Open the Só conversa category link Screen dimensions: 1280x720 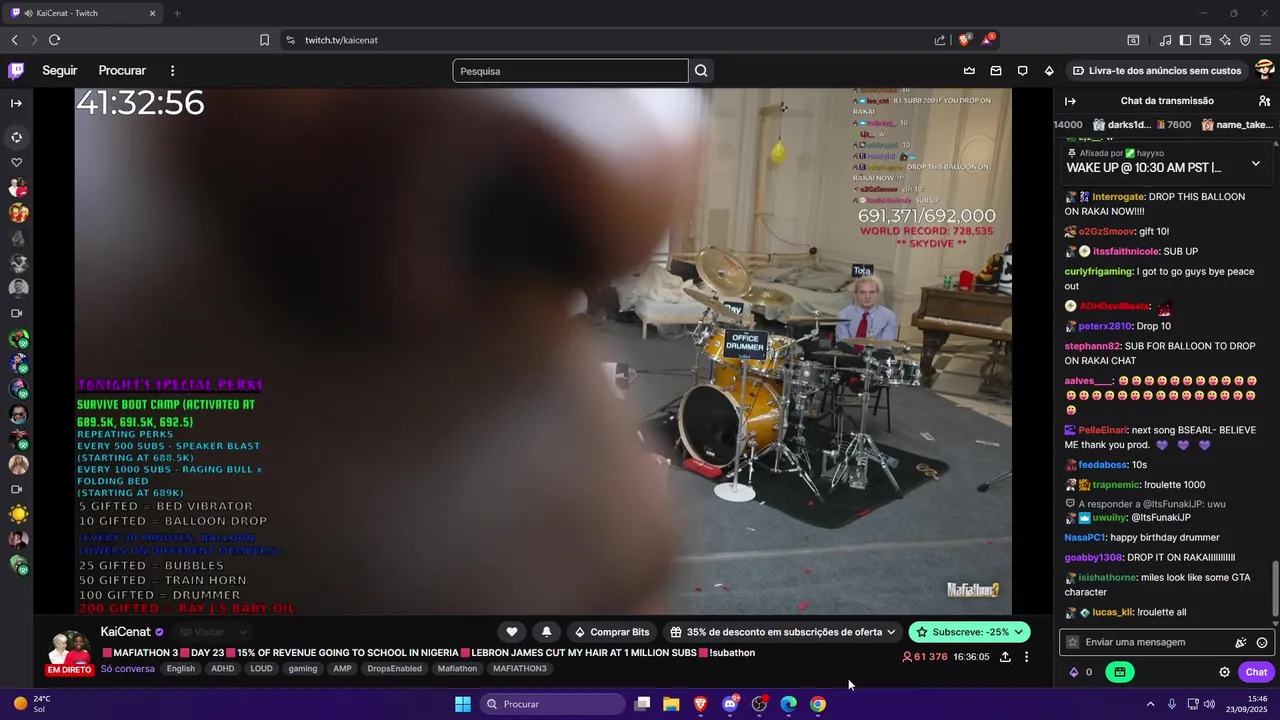128,669
